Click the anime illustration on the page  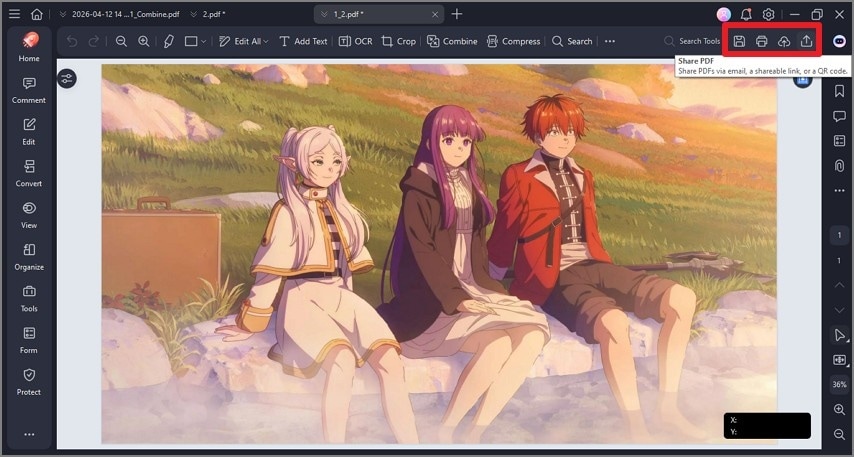439,254
